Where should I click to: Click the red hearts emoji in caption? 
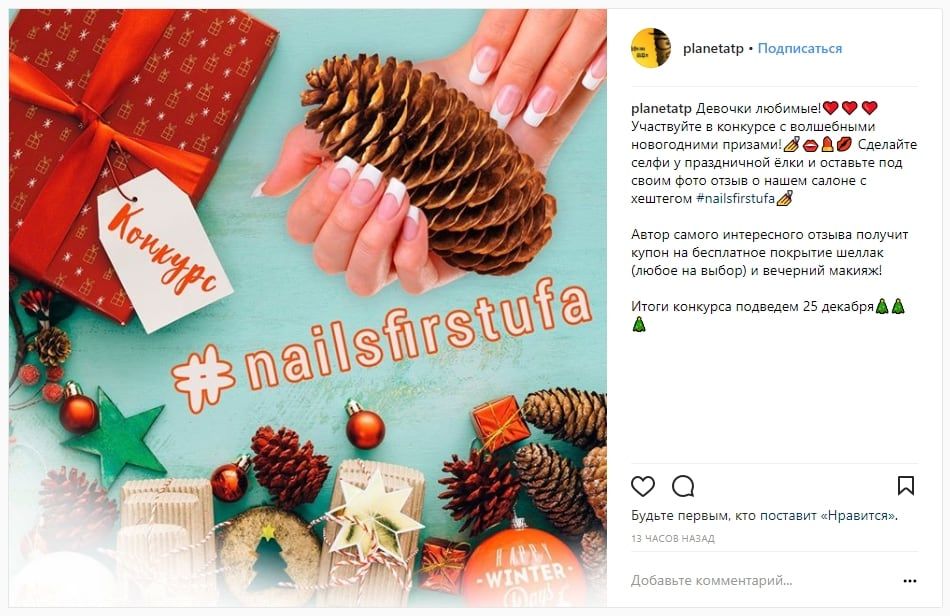tap(850, 108)
